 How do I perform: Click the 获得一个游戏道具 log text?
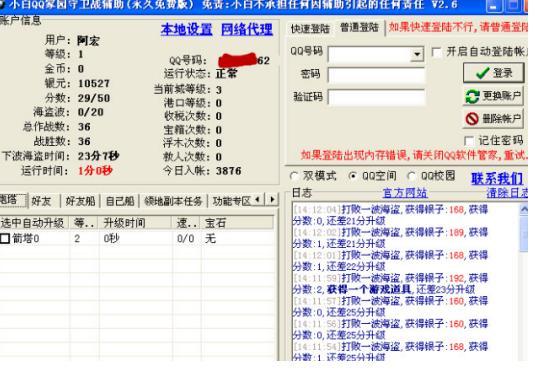tap(369, 289)
